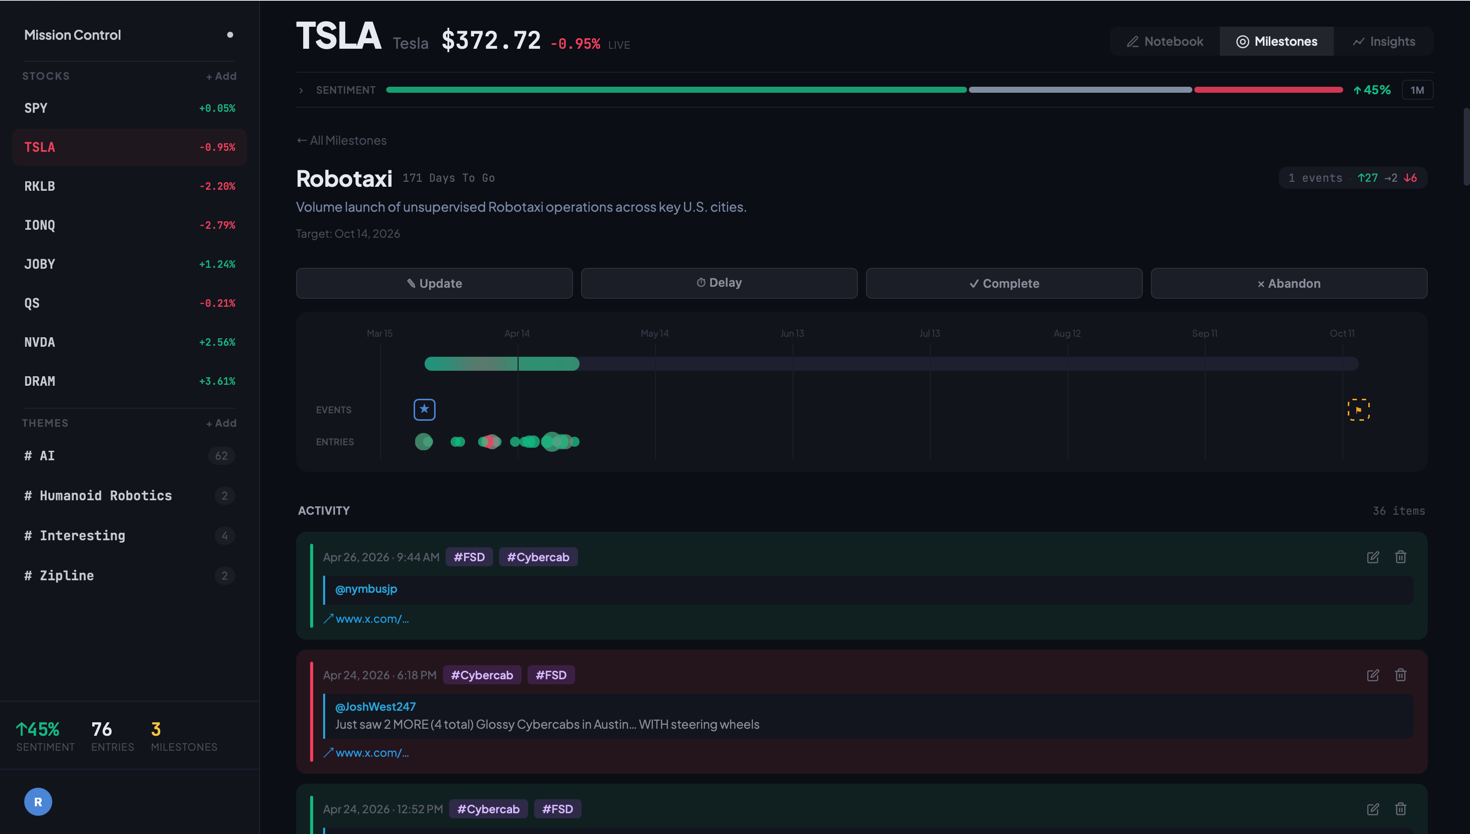This screenshot has width=1470, height=834.
Task: Click #Cybercab tag on Apr 26 entry
Action: coord(538,557)
